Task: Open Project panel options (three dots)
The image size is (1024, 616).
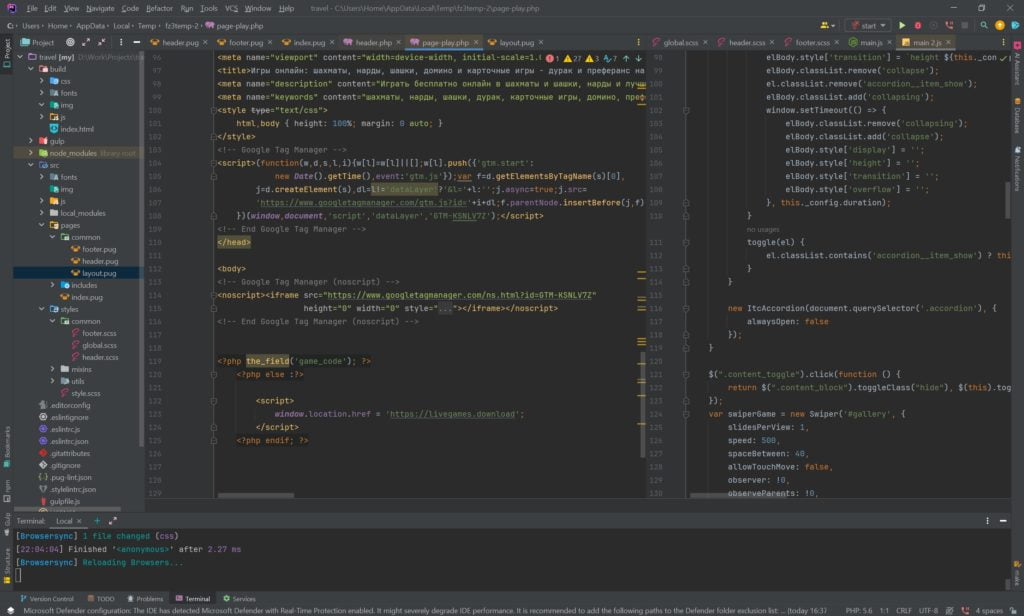Action: tap(121, 43)
